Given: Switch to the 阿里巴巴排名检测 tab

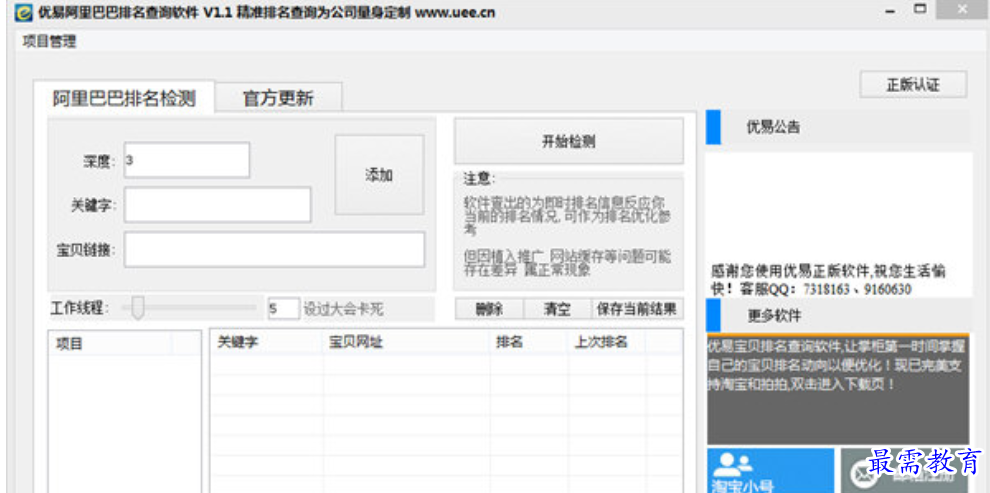Looking at the screenshot, I should coord(124,98).
